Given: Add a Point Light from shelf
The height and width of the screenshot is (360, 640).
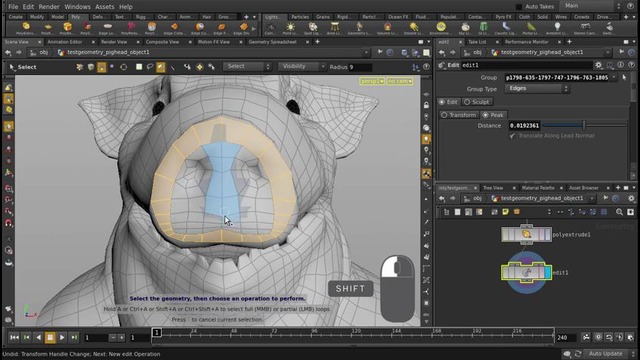Looking at the screenshot, I should (x=290, y=28).
